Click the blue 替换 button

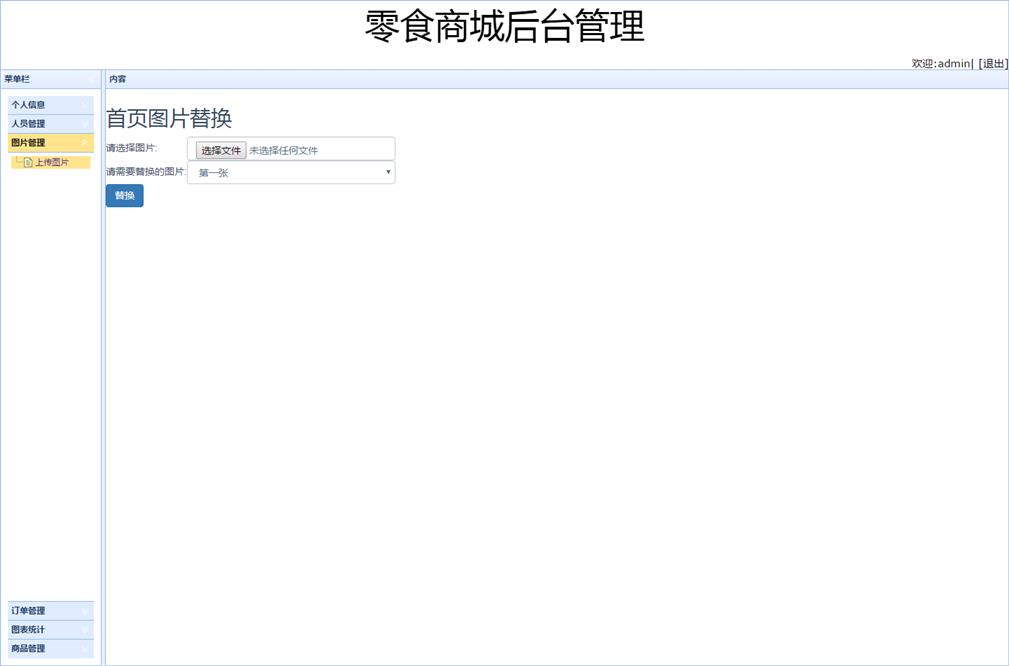click(124, 196)
